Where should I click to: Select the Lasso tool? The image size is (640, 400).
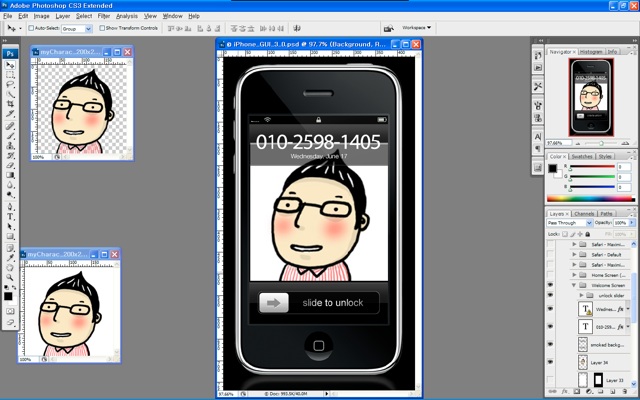coord(10,85)
